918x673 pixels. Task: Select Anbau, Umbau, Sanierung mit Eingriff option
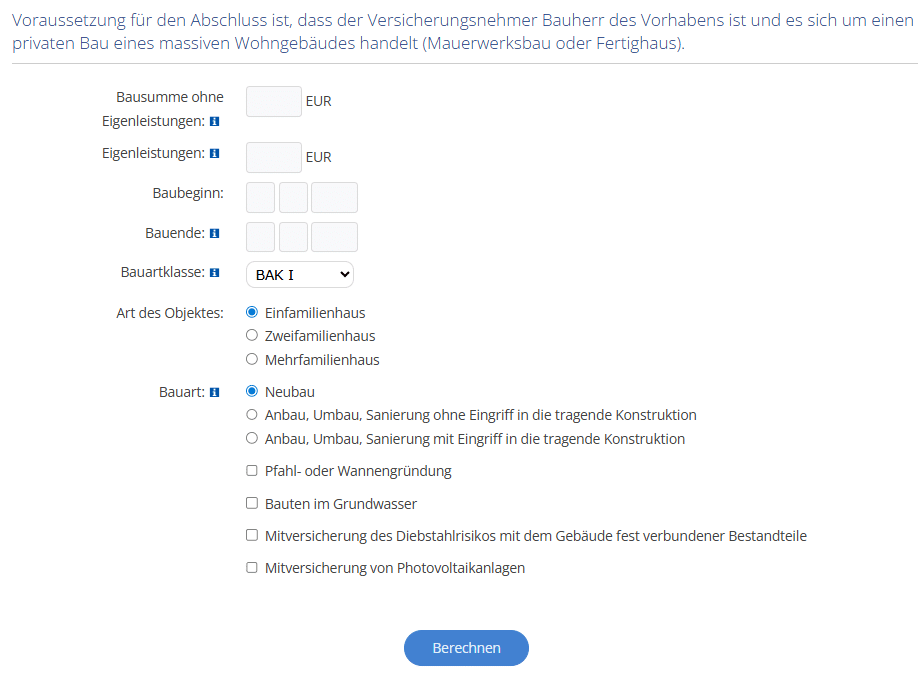click(252, 439)
